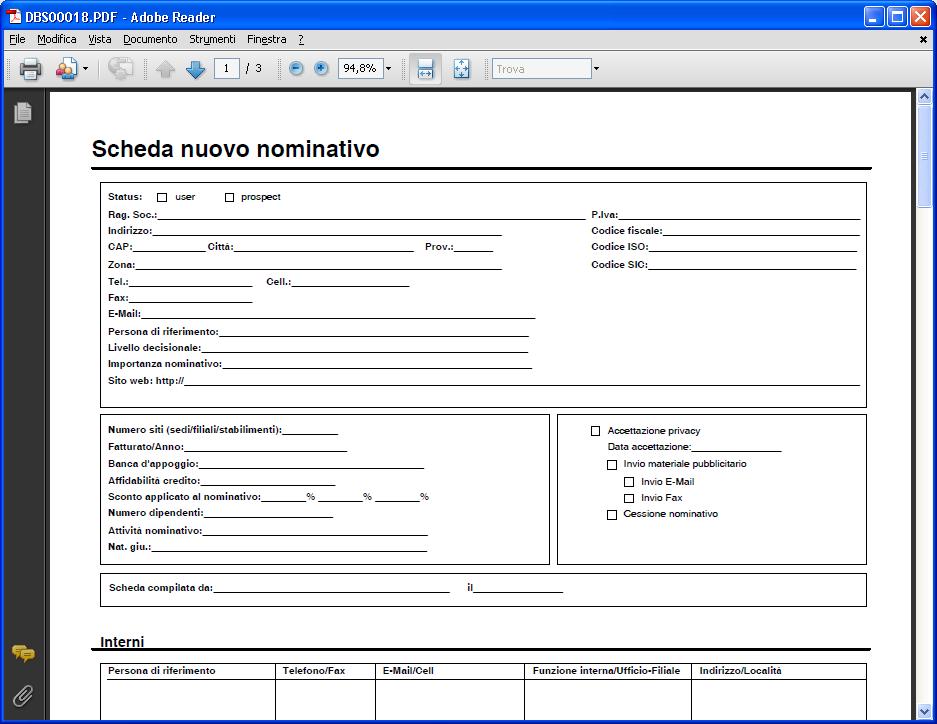Open the Finestra menu
This screenshot has width=937, height=724.
click(x=267, y=39)
